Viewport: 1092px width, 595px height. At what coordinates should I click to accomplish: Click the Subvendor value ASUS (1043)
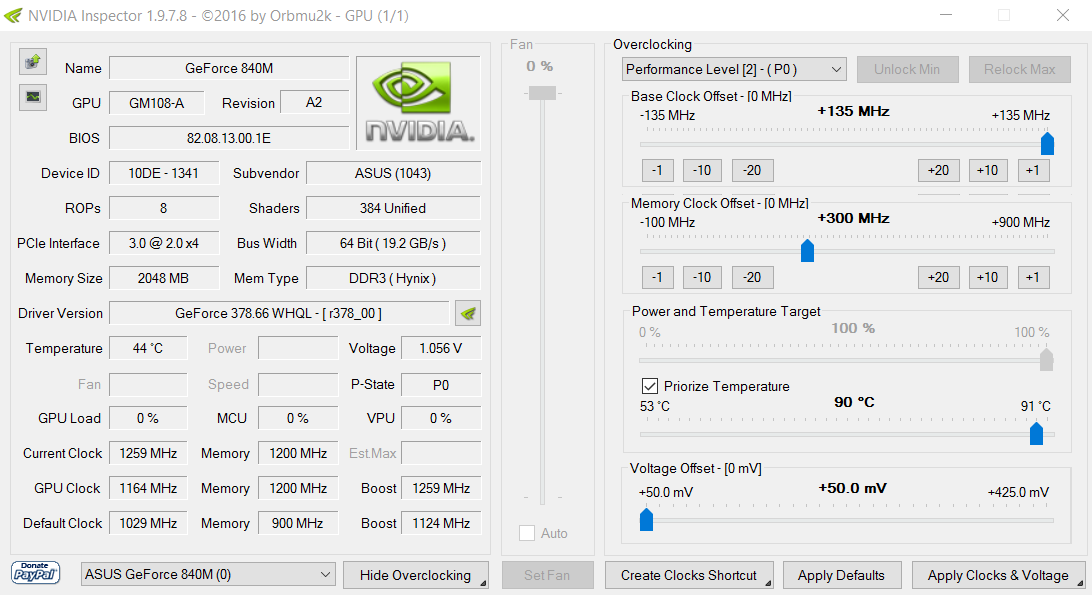393,173
